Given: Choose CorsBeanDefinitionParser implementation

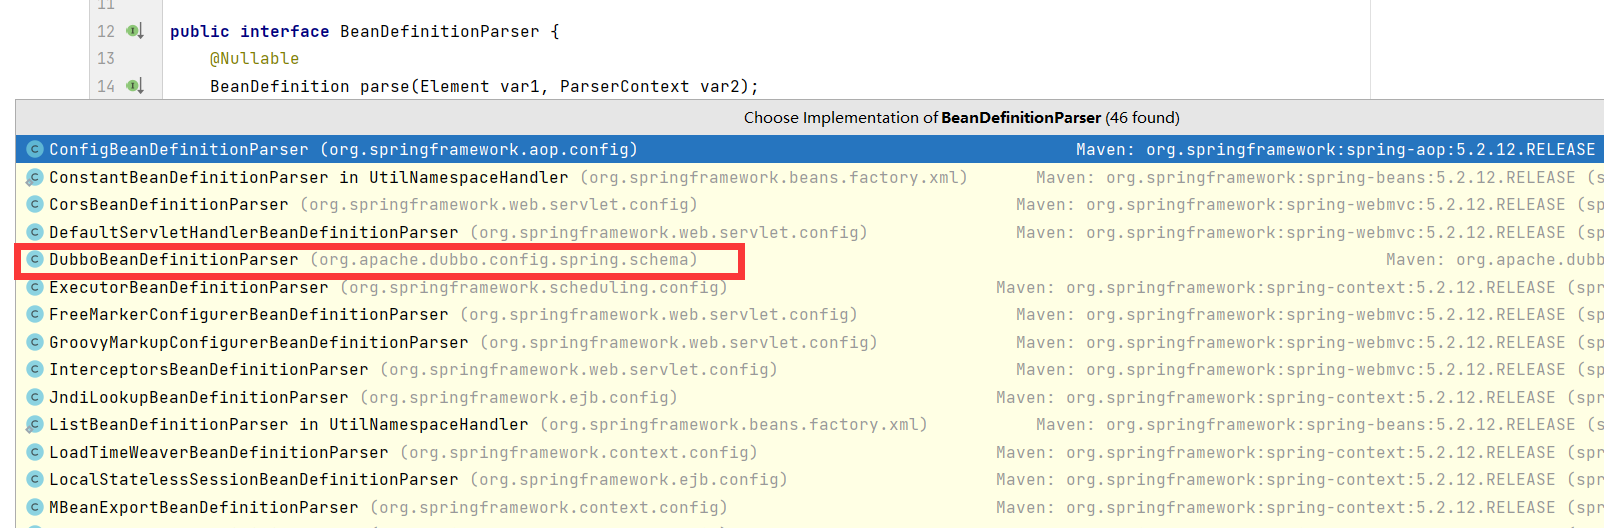Looking at the screenshot, I should pyautogui.click(x=168, y=204).
